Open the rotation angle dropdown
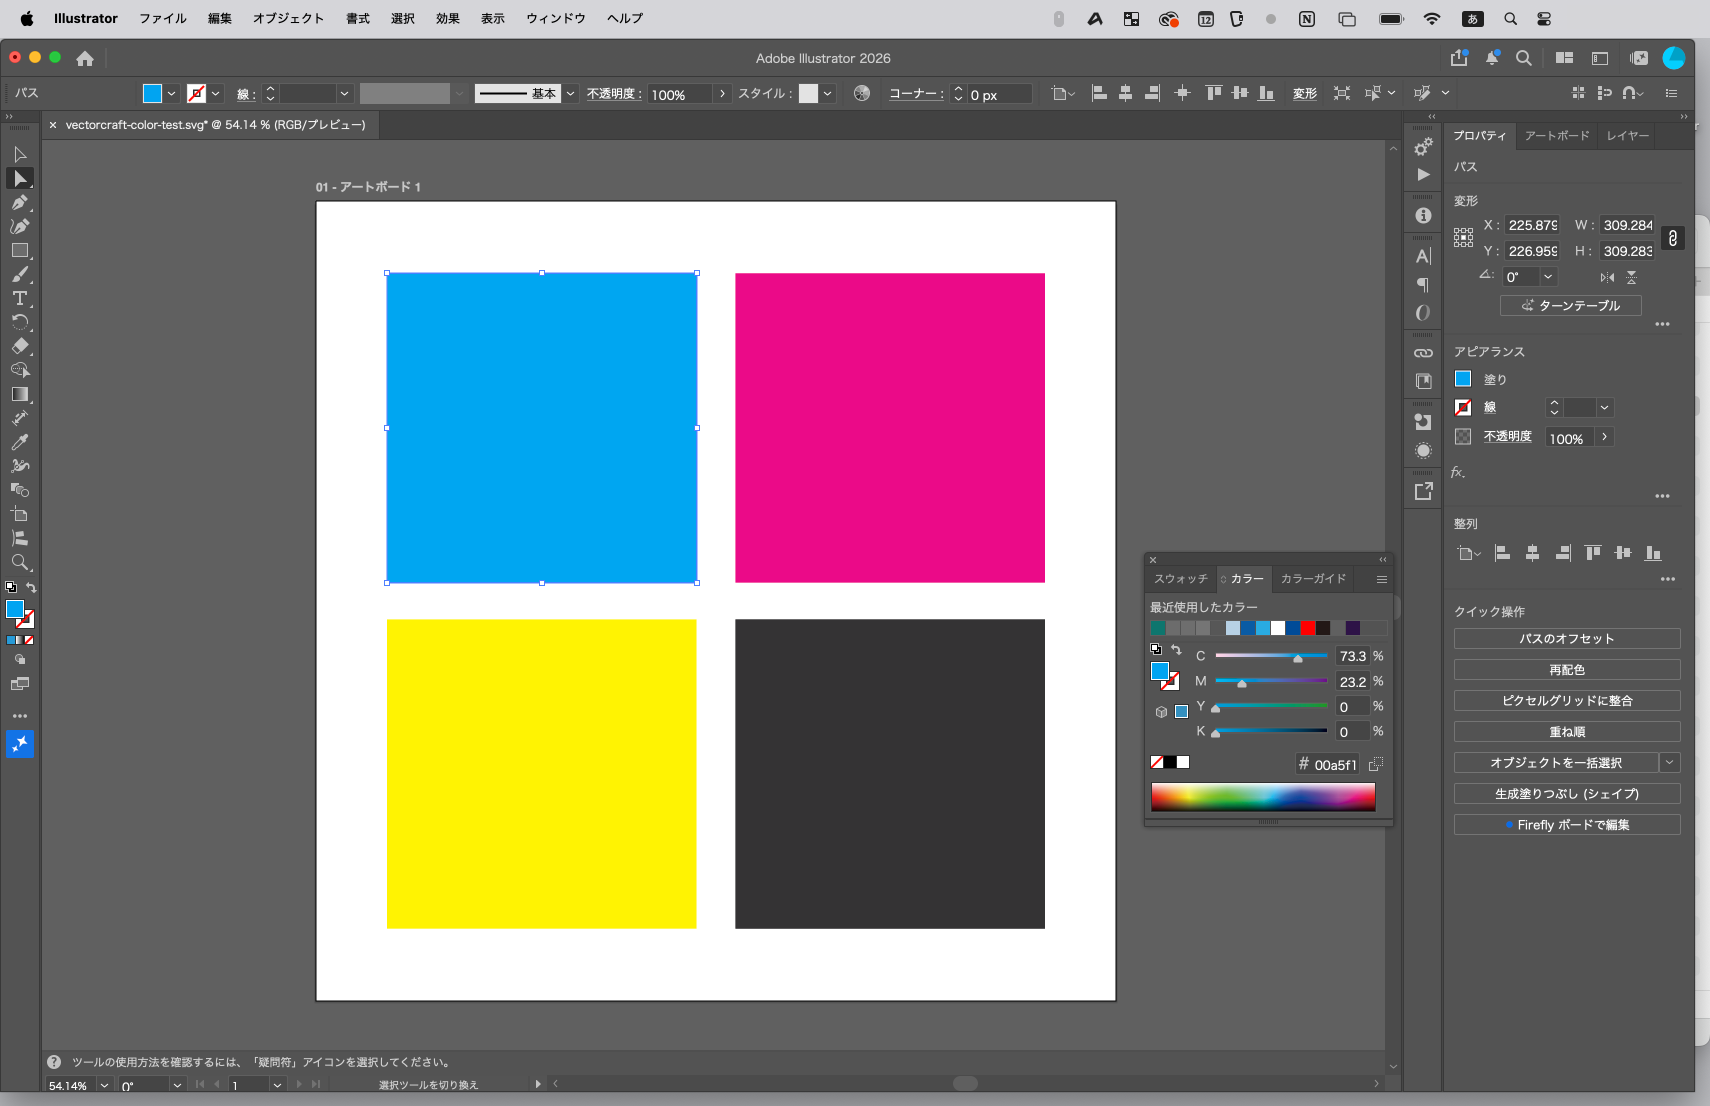The width and height of the screenshot is (1710, 1106). point(1548,277)
